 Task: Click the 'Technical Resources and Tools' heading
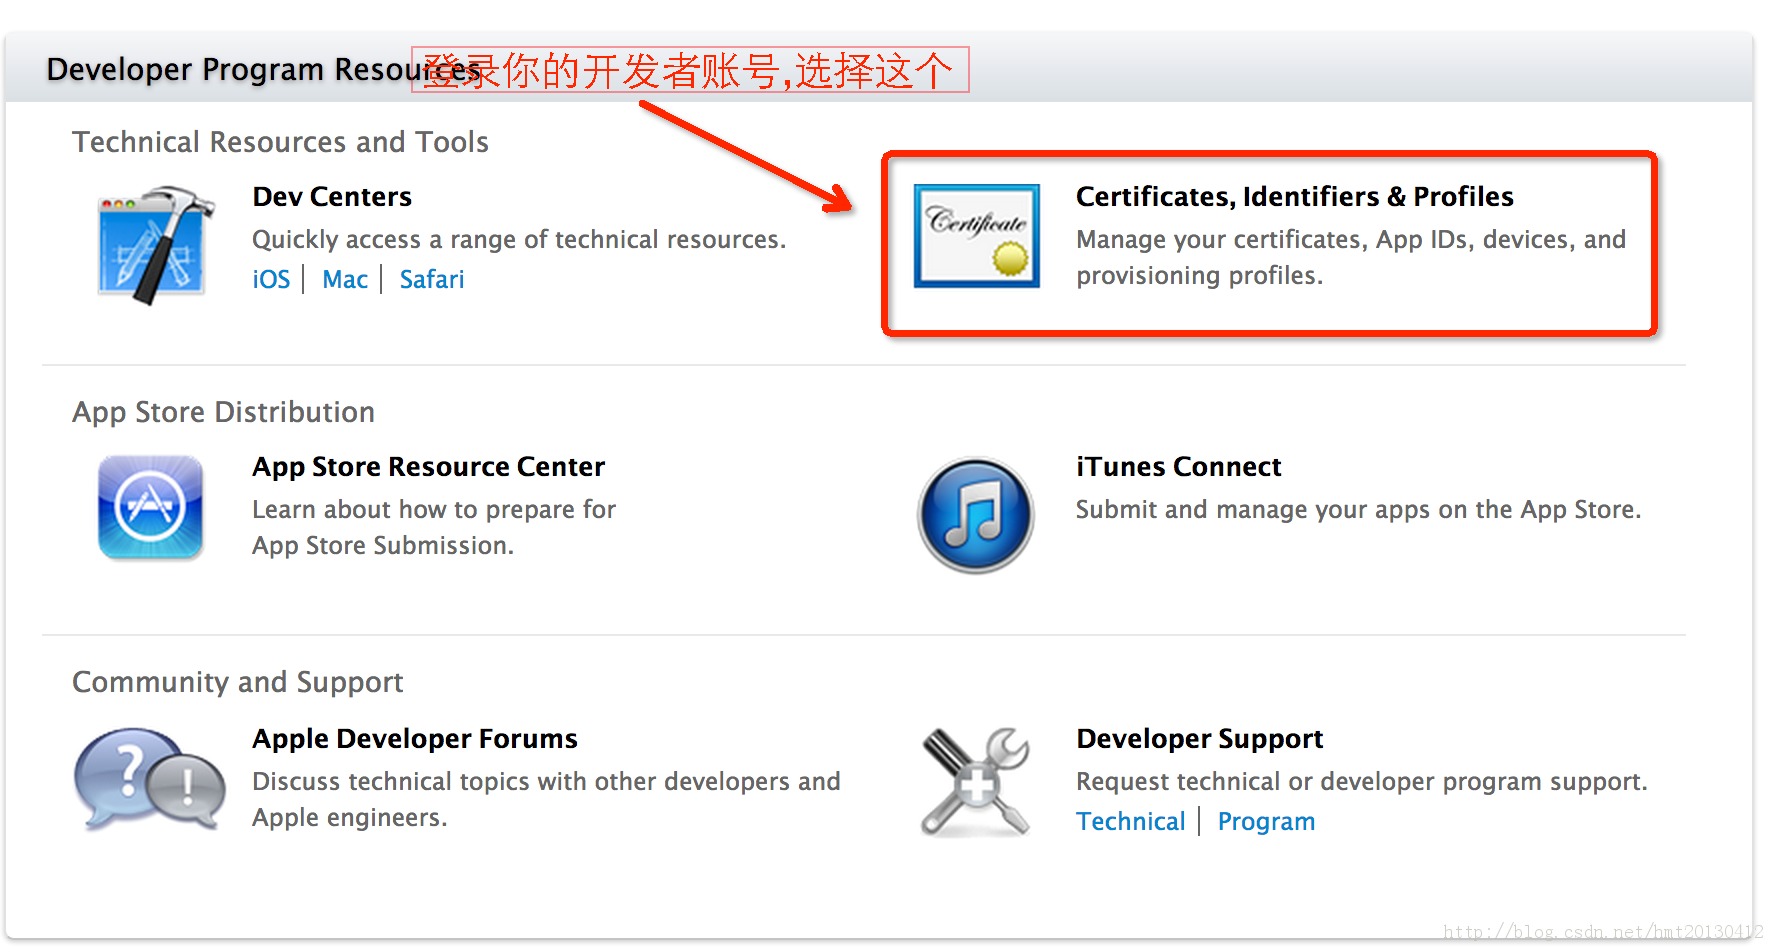(280, 142)
